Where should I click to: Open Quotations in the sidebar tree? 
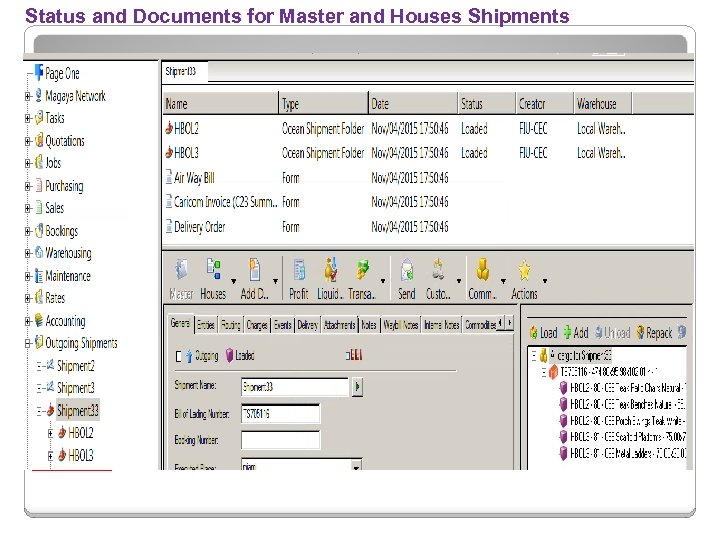click(65, 141)
